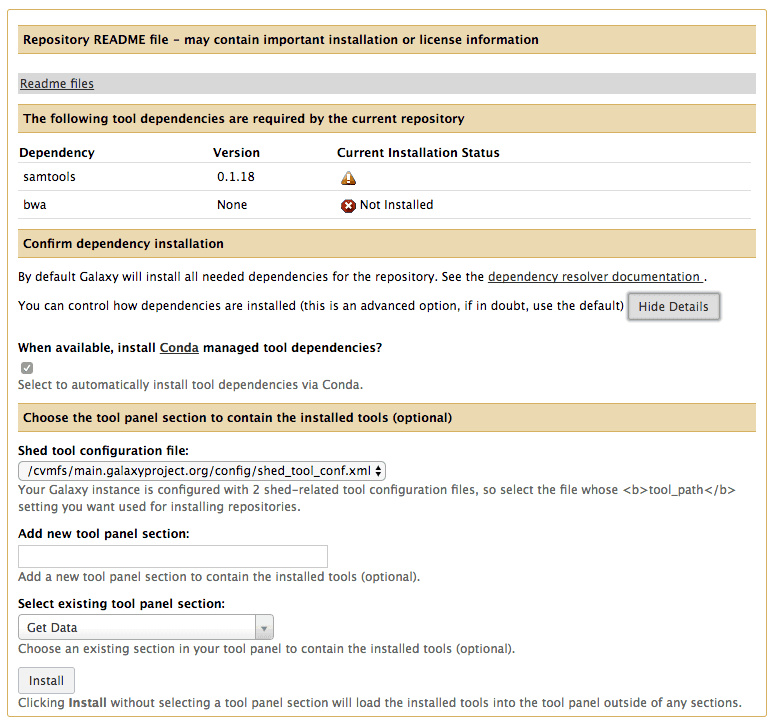Click the Version column header
Viewport: 769px width, 723px height.
click(x=236, y=153)
